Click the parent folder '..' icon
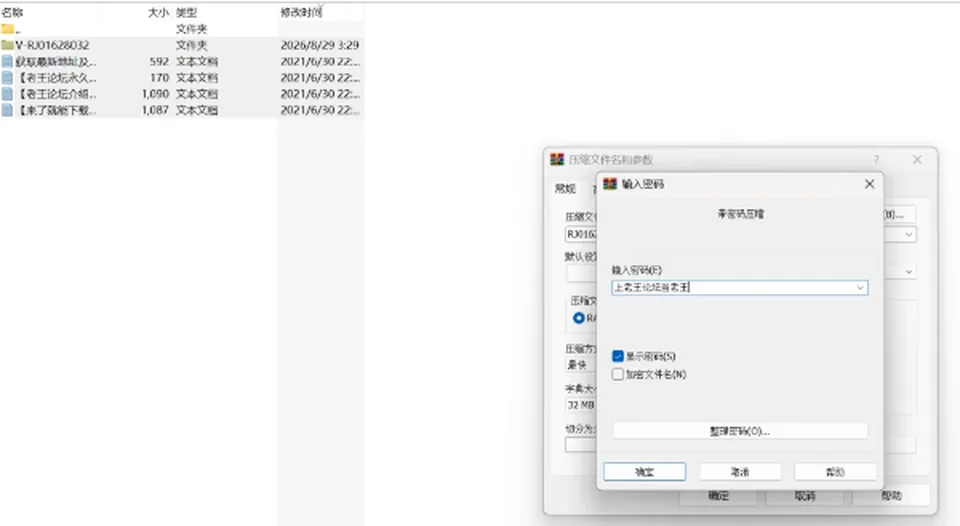The image size is (960, 526). click(7, 29)
